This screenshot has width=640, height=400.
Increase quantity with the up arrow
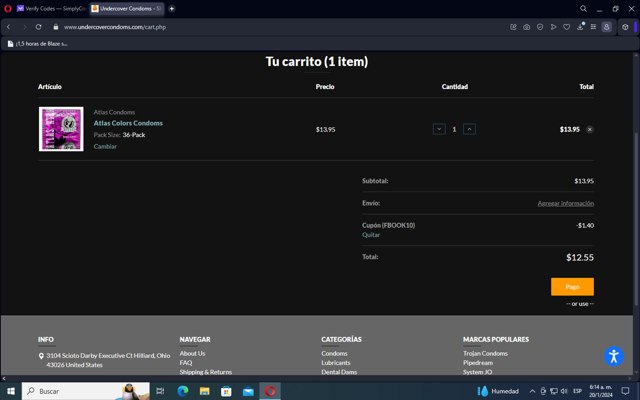click(x=469, y=129)
